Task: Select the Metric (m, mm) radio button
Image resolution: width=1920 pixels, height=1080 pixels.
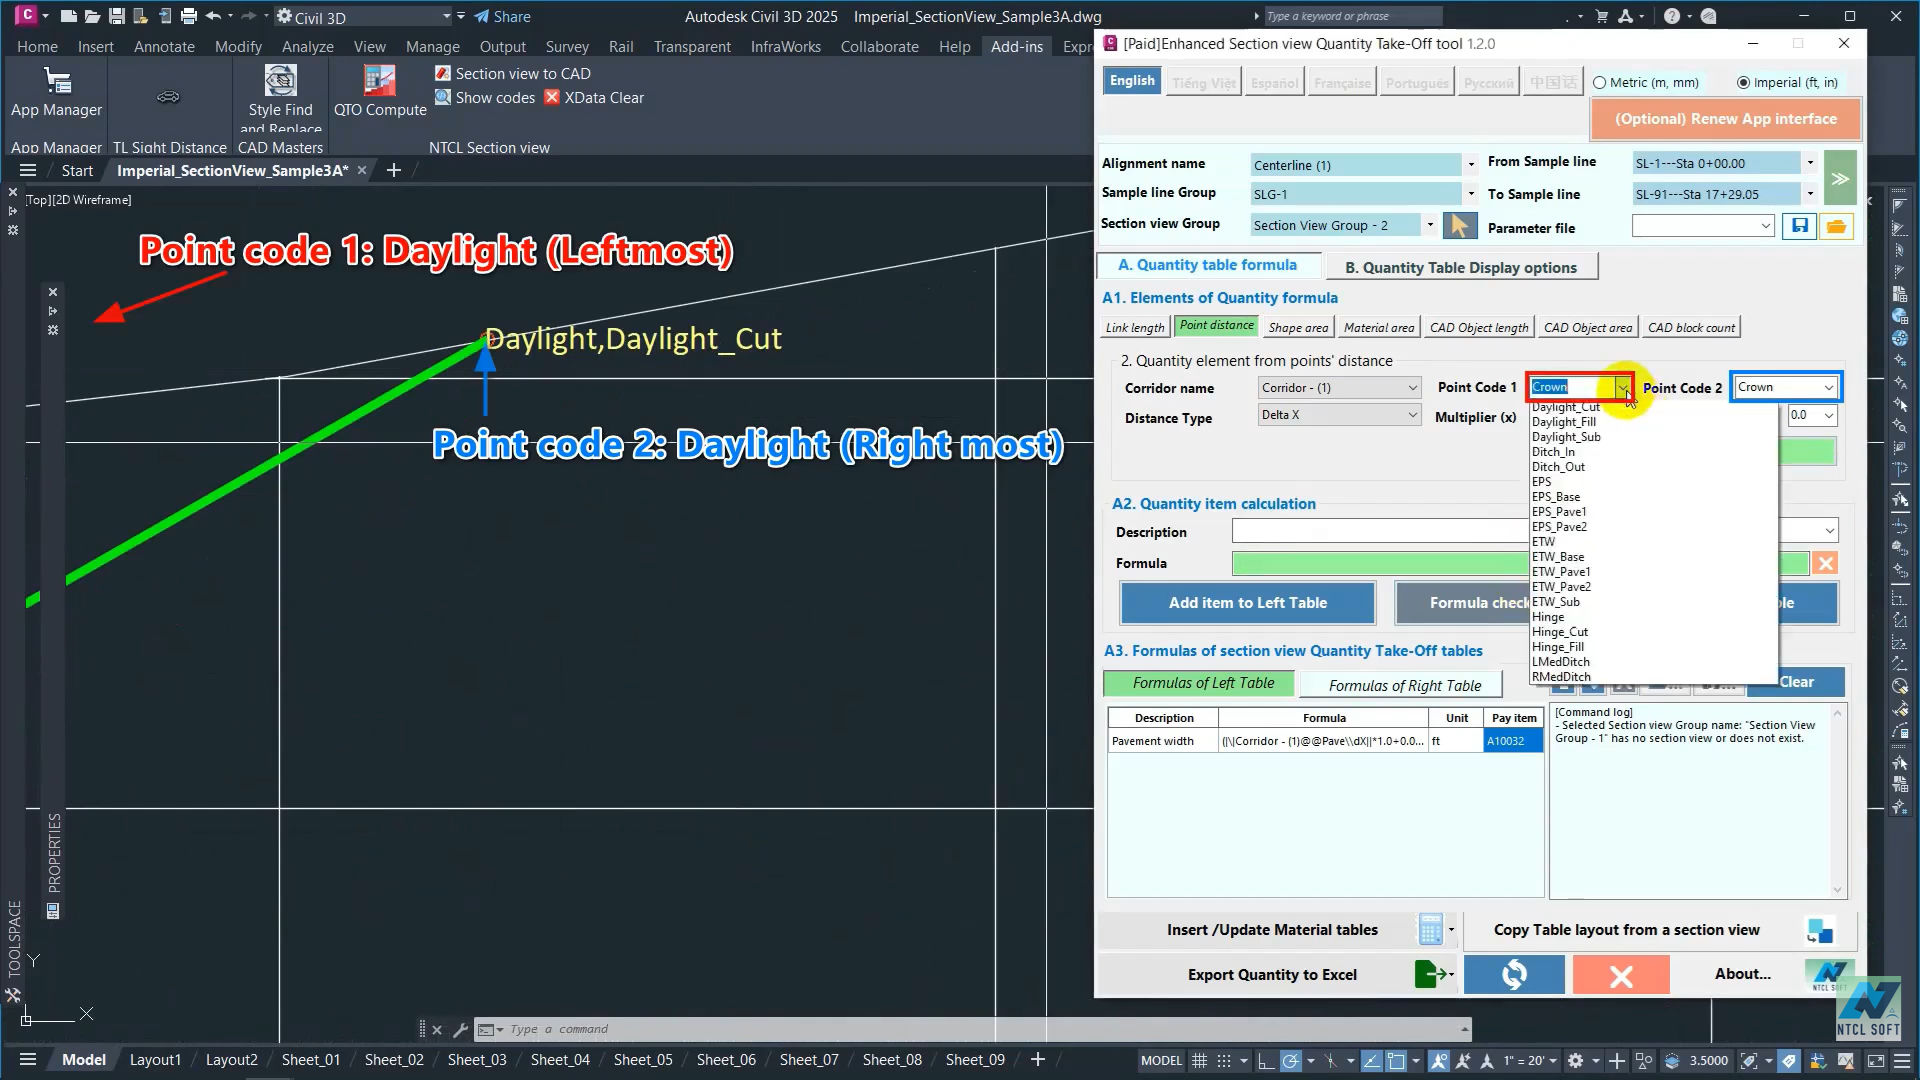Action: [1599, 82]
